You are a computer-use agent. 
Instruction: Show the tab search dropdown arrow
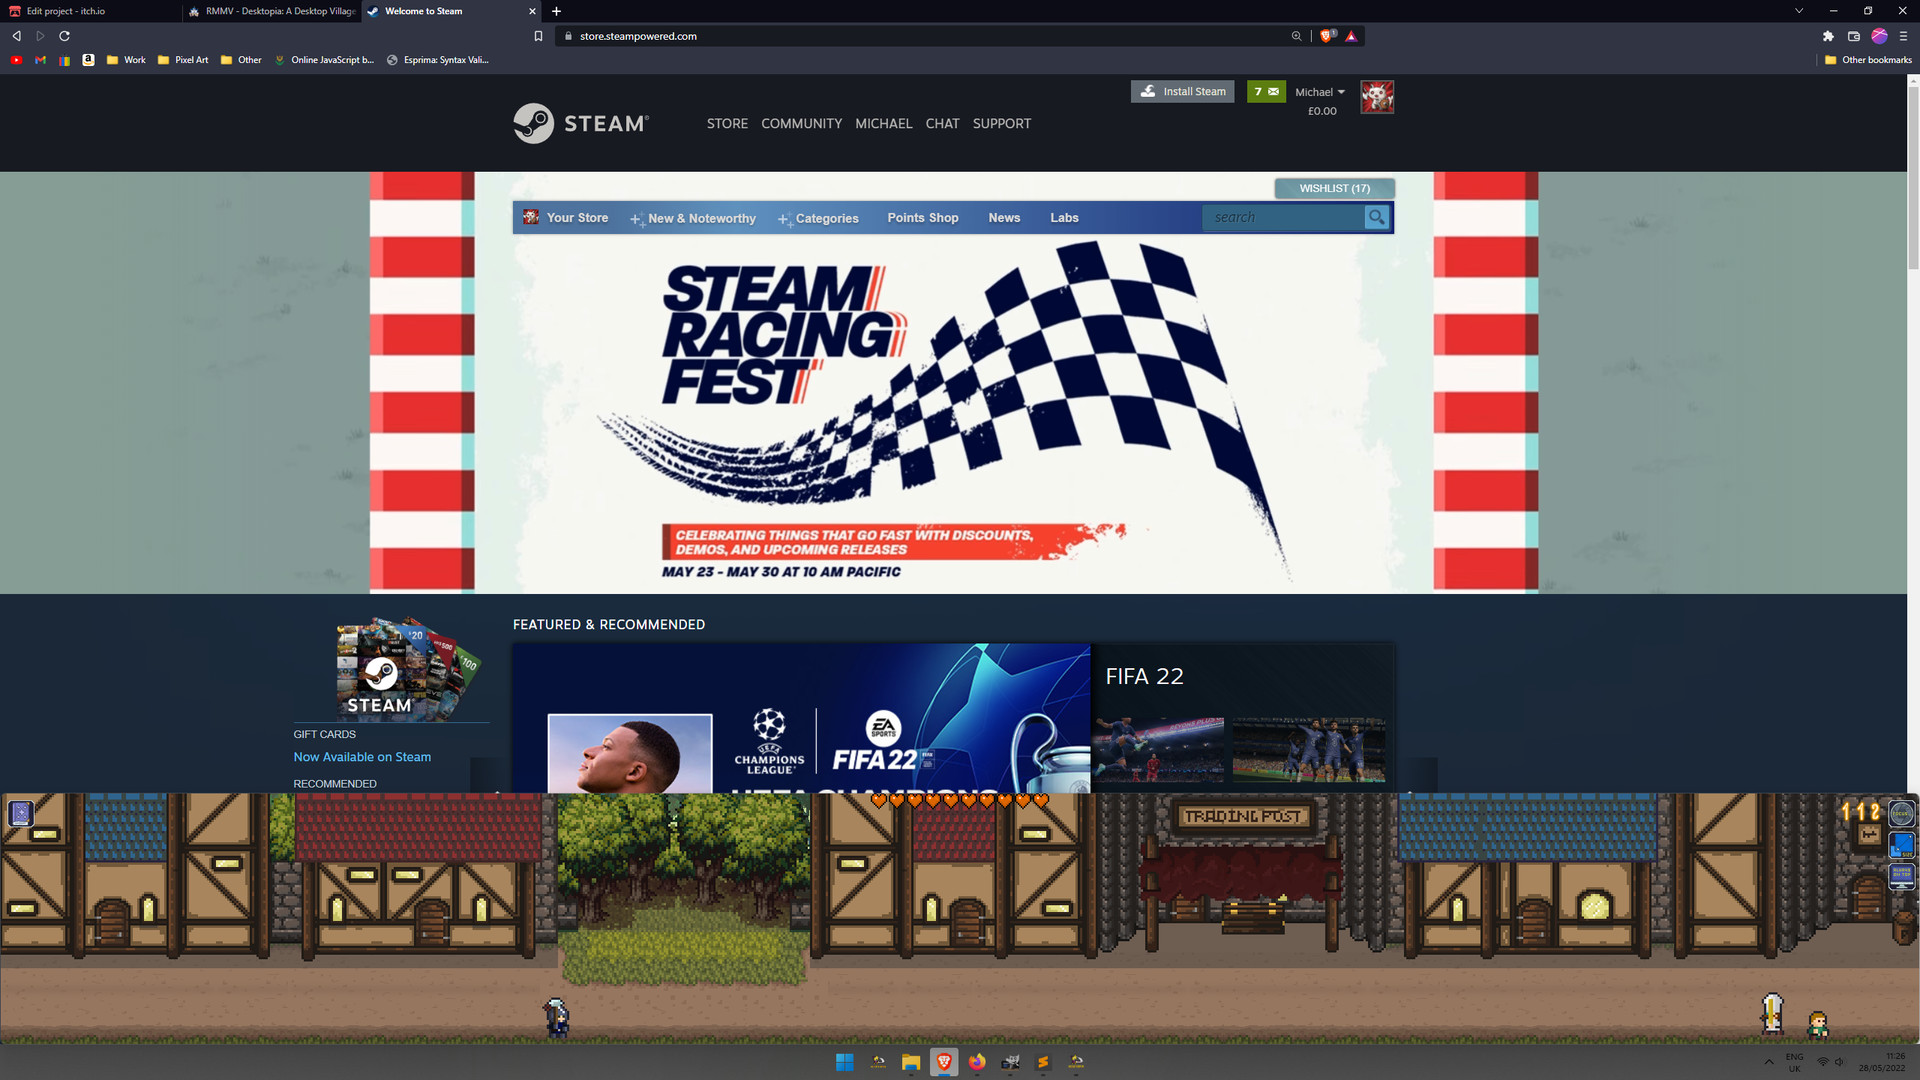[1798, 11]
